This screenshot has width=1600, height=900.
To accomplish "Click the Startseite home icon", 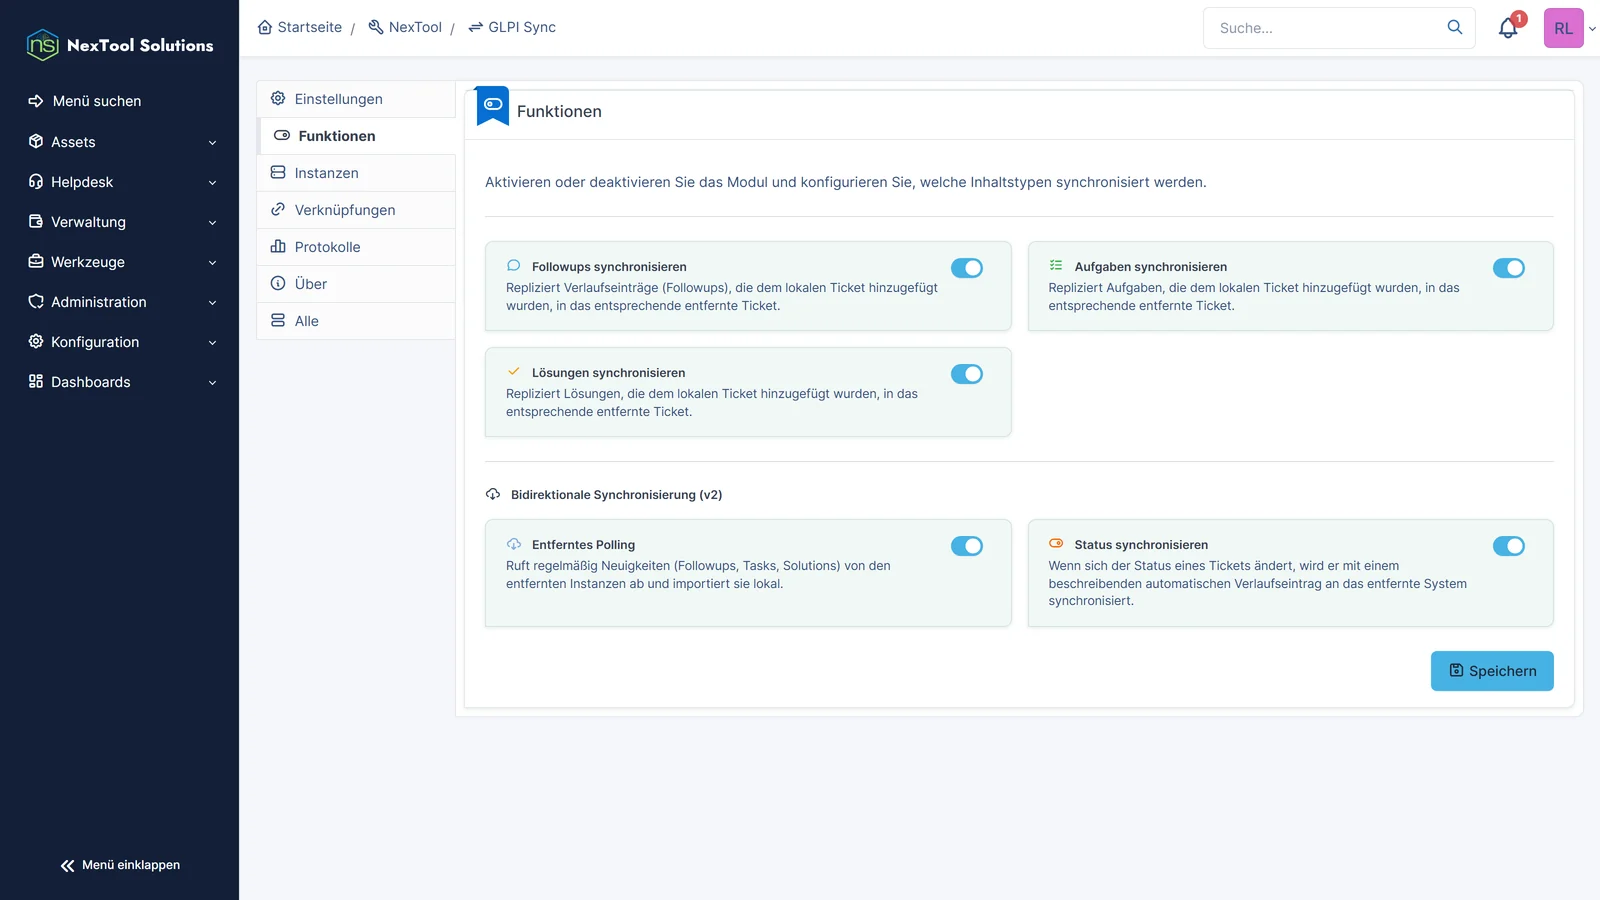I will (265, 27).
